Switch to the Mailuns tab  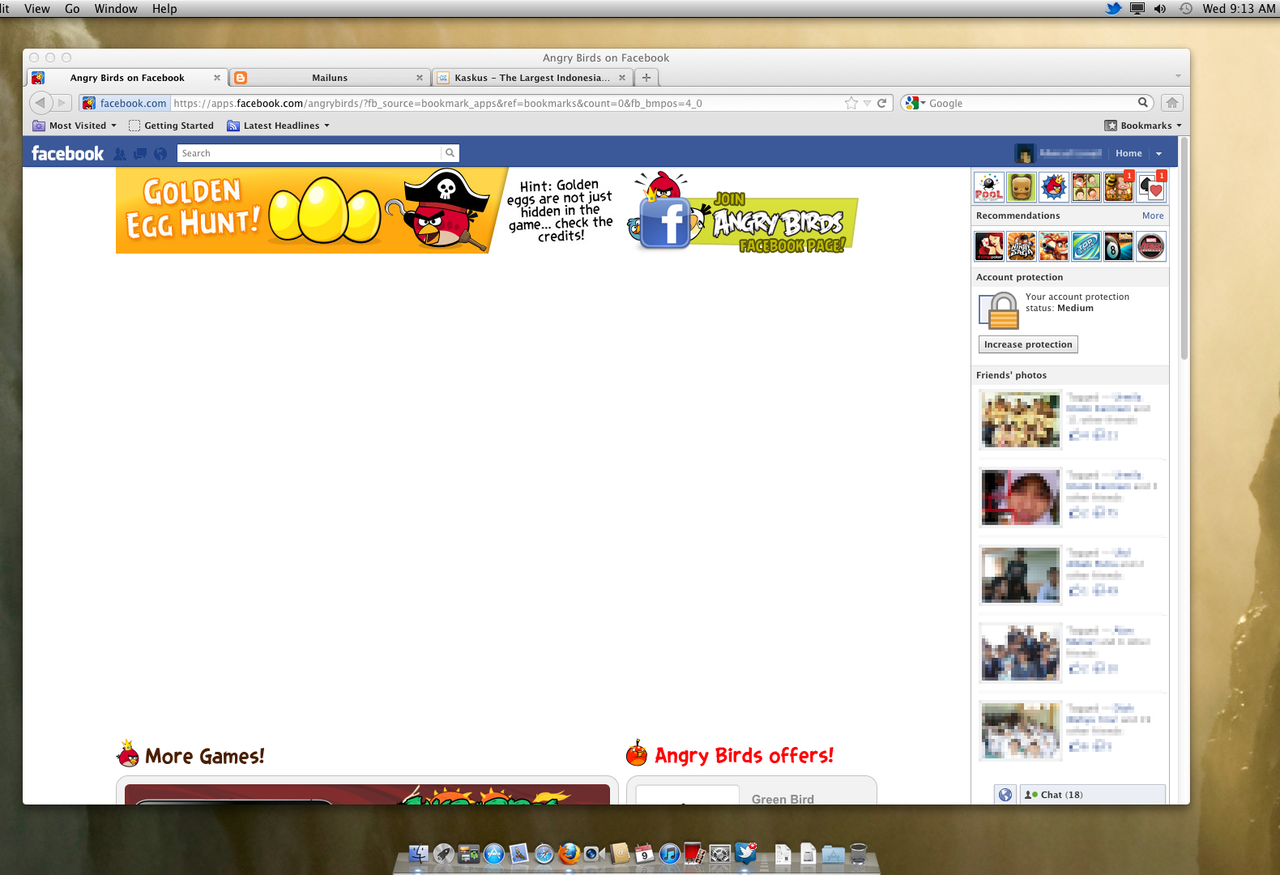[329, 78]
